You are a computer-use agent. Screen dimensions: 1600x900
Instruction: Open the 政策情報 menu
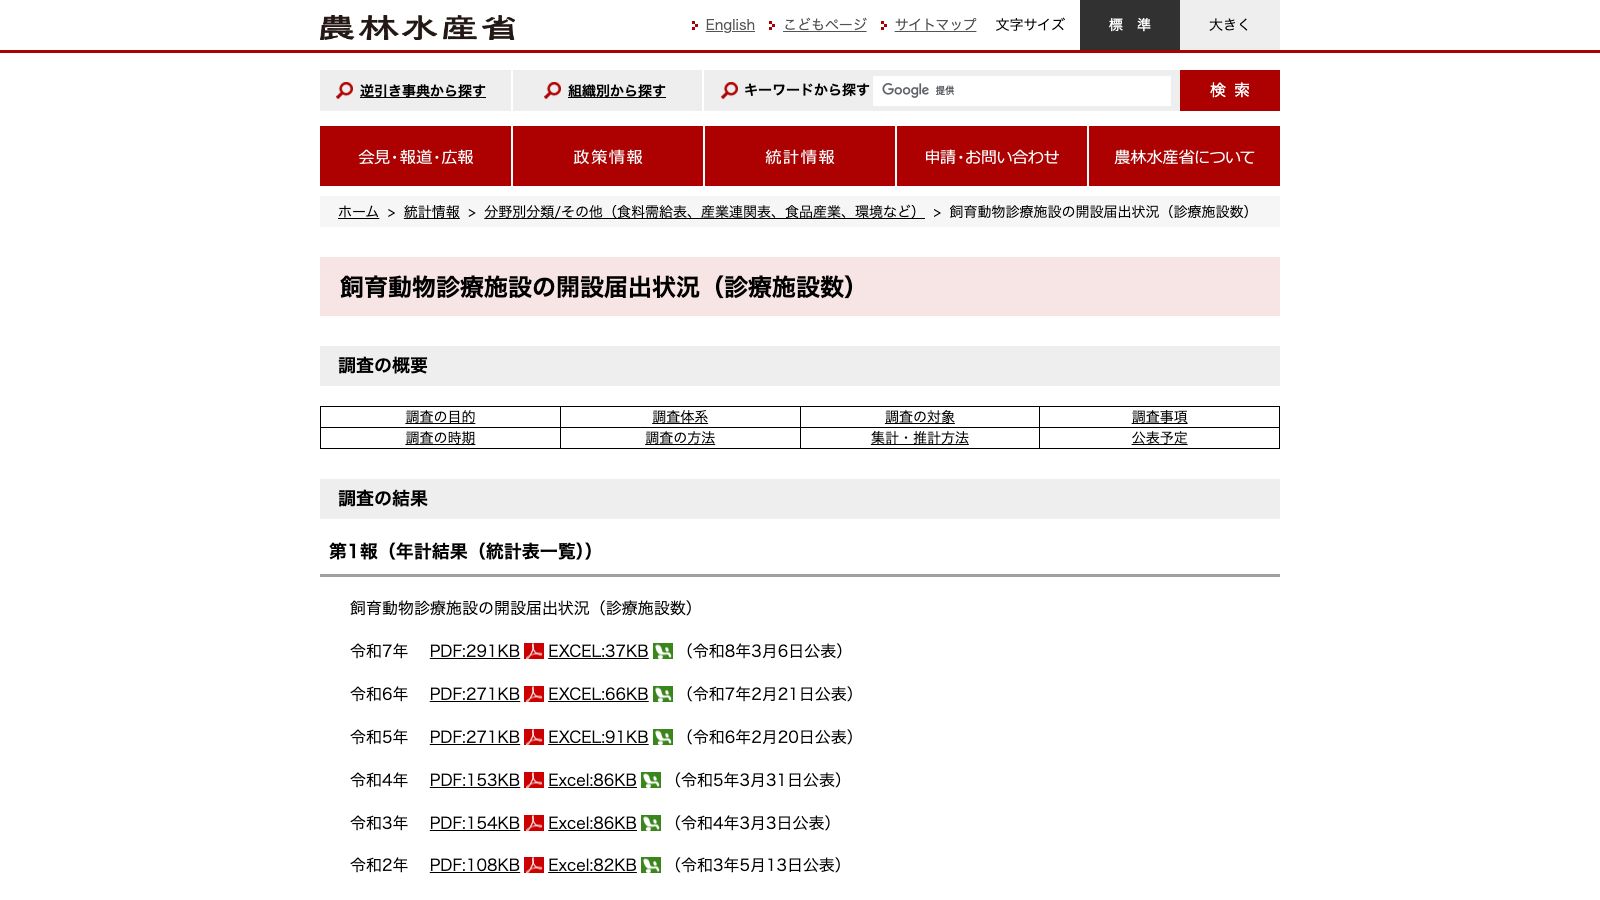[x=608, y=156]
